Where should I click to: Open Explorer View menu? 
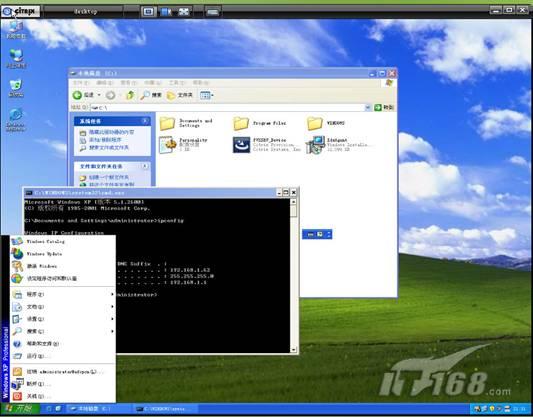tap(128, 83)
